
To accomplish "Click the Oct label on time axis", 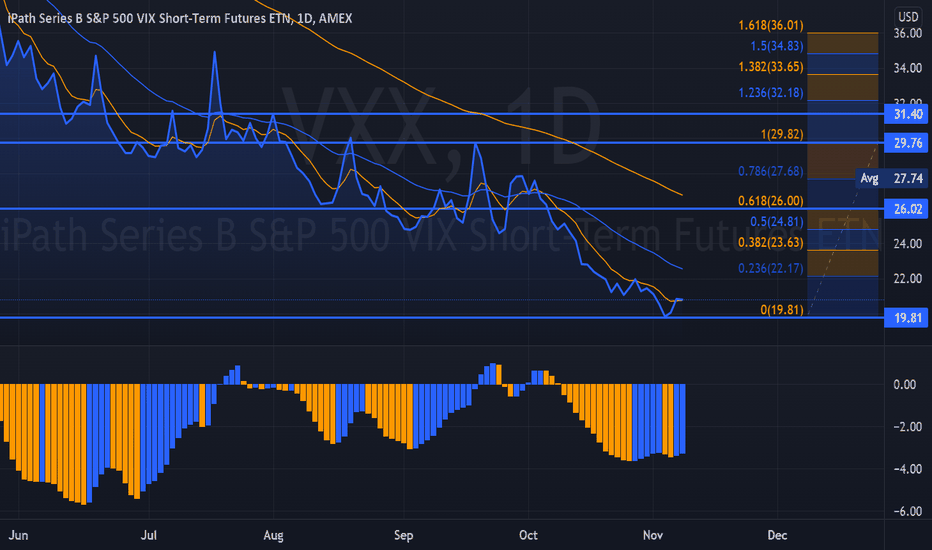I will coord(528,535).
